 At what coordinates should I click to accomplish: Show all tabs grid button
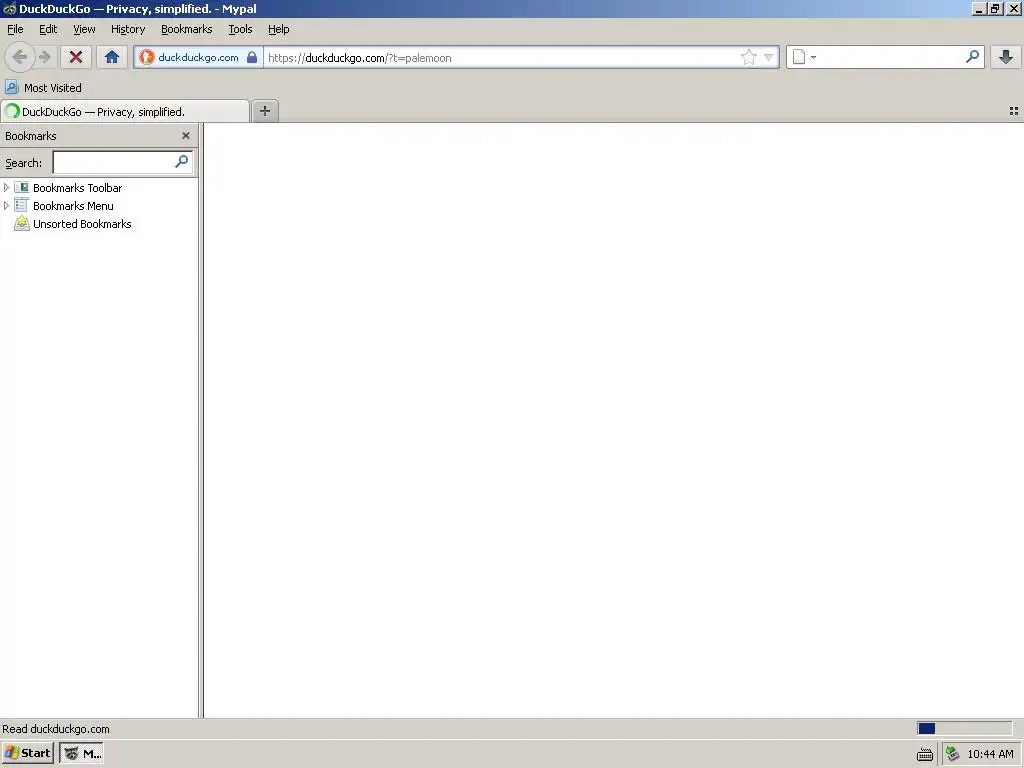coord(1014,111)
